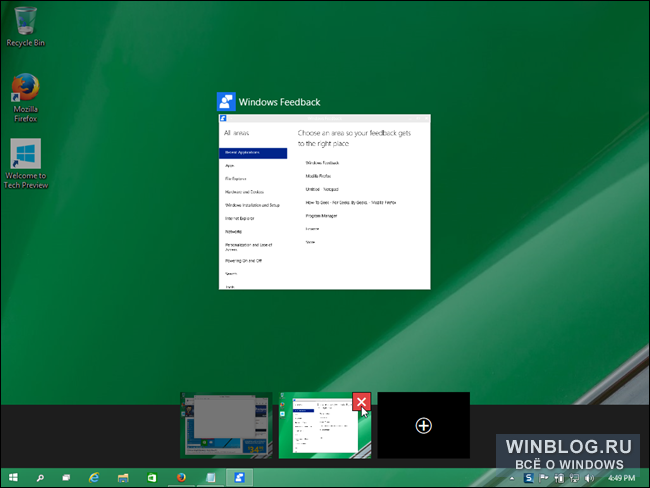
Task: Select the Mozilla Firefox desktop shortcut
Action: 25,98
